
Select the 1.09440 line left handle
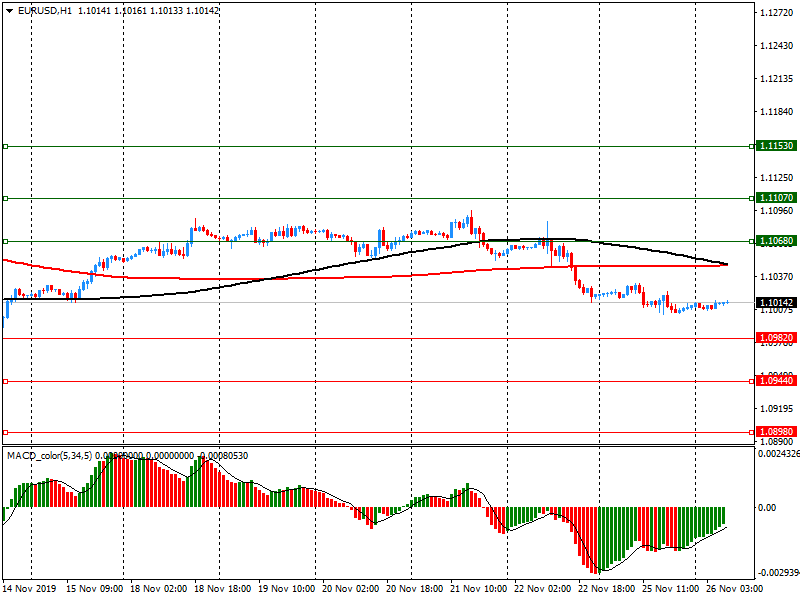[6, 381]
